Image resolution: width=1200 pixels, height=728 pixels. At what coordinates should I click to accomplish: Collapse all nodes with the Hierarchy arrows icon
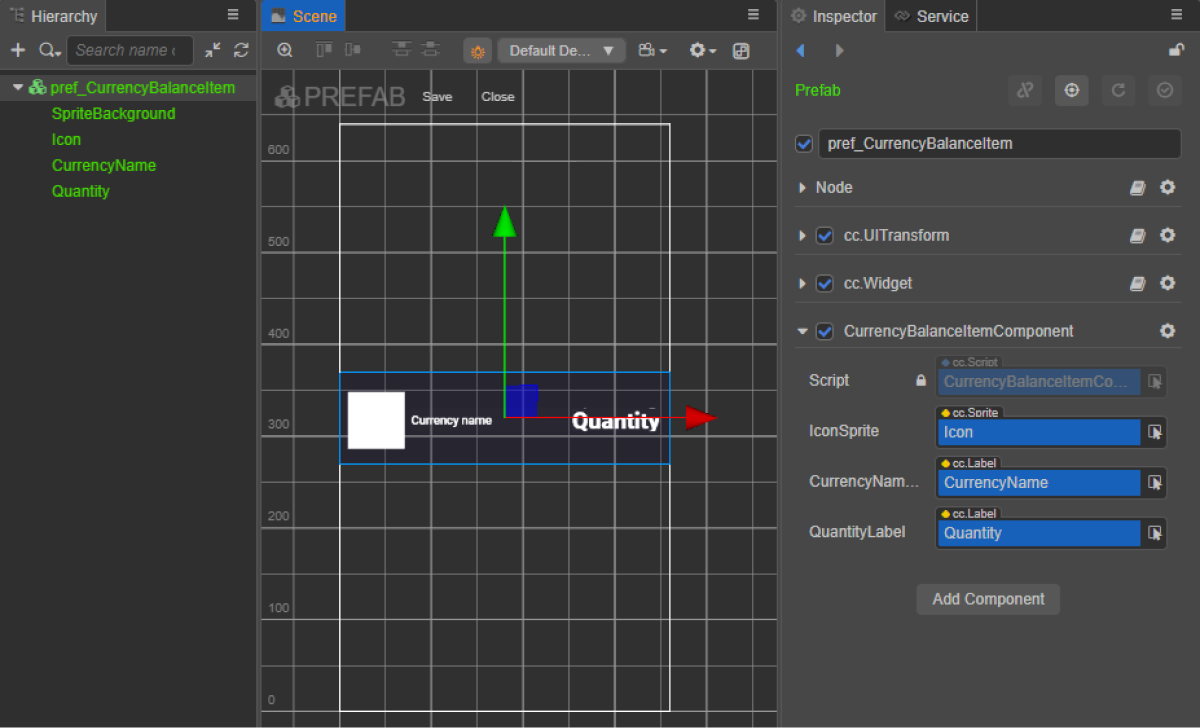213,50
